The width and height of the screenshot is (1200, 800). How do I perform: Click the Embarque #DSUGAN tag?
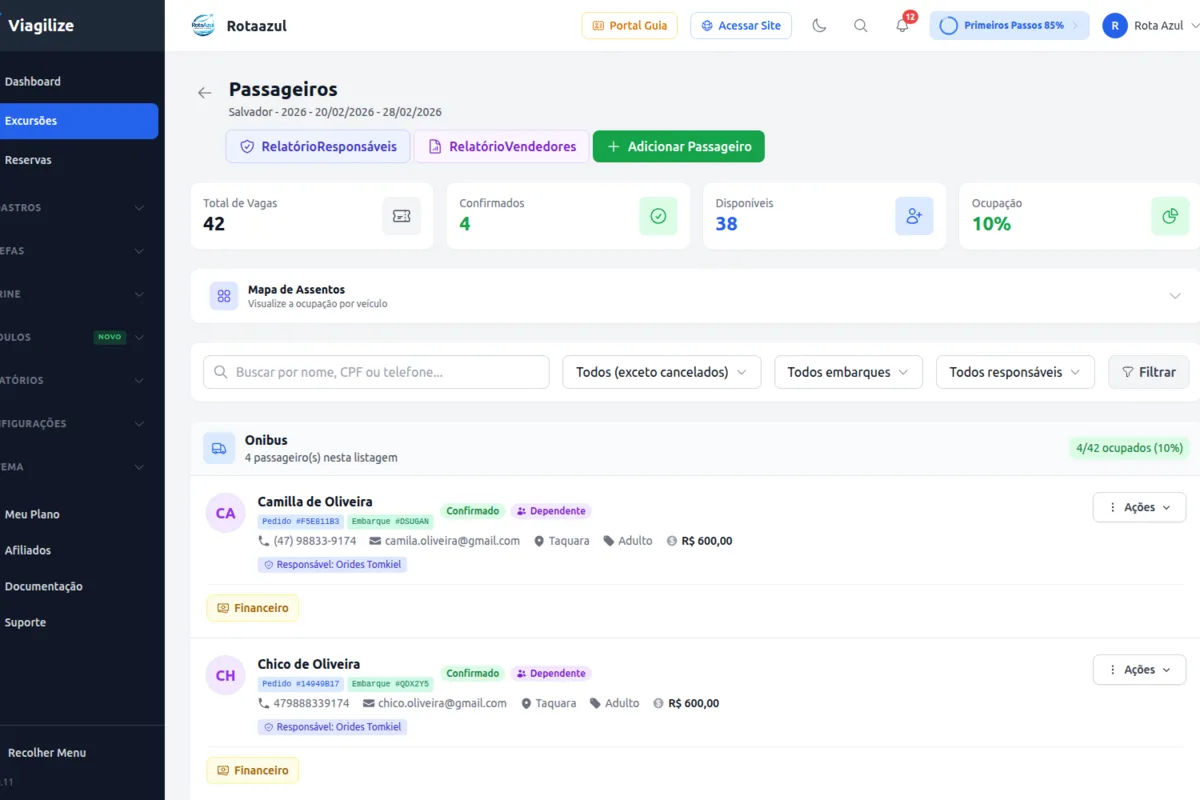(390, 521)
